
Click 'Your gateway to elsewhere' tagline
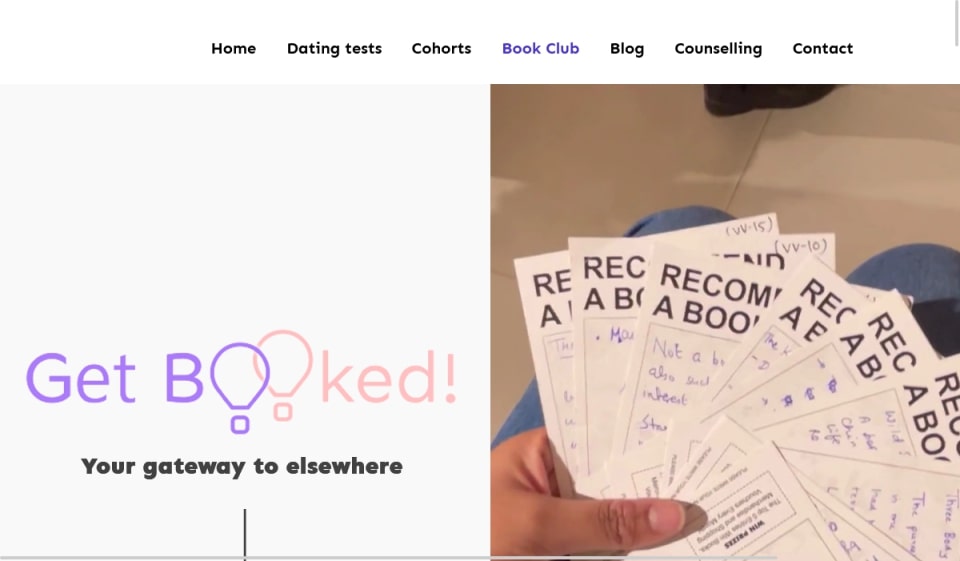tap(242, 466)
